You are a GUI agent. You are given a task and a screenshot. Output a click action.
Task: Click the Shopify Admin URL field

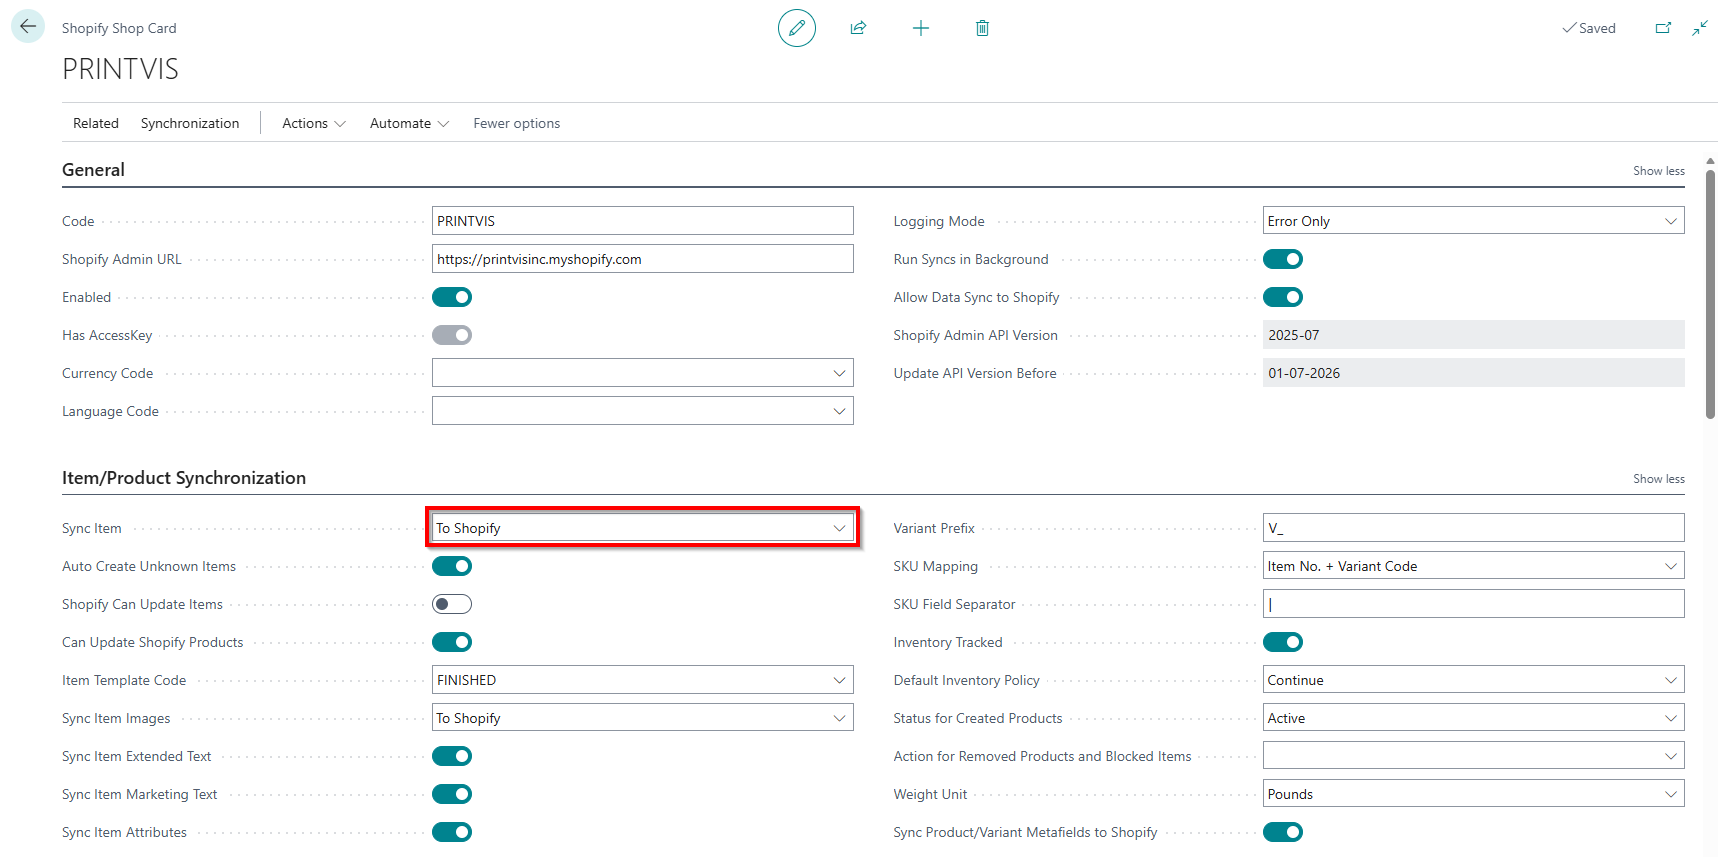[x=642, y=259]
